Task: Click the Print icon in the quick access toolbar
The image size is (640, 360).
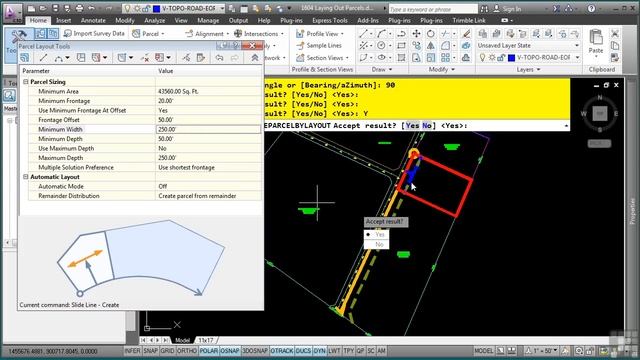Action: [79, 8]
